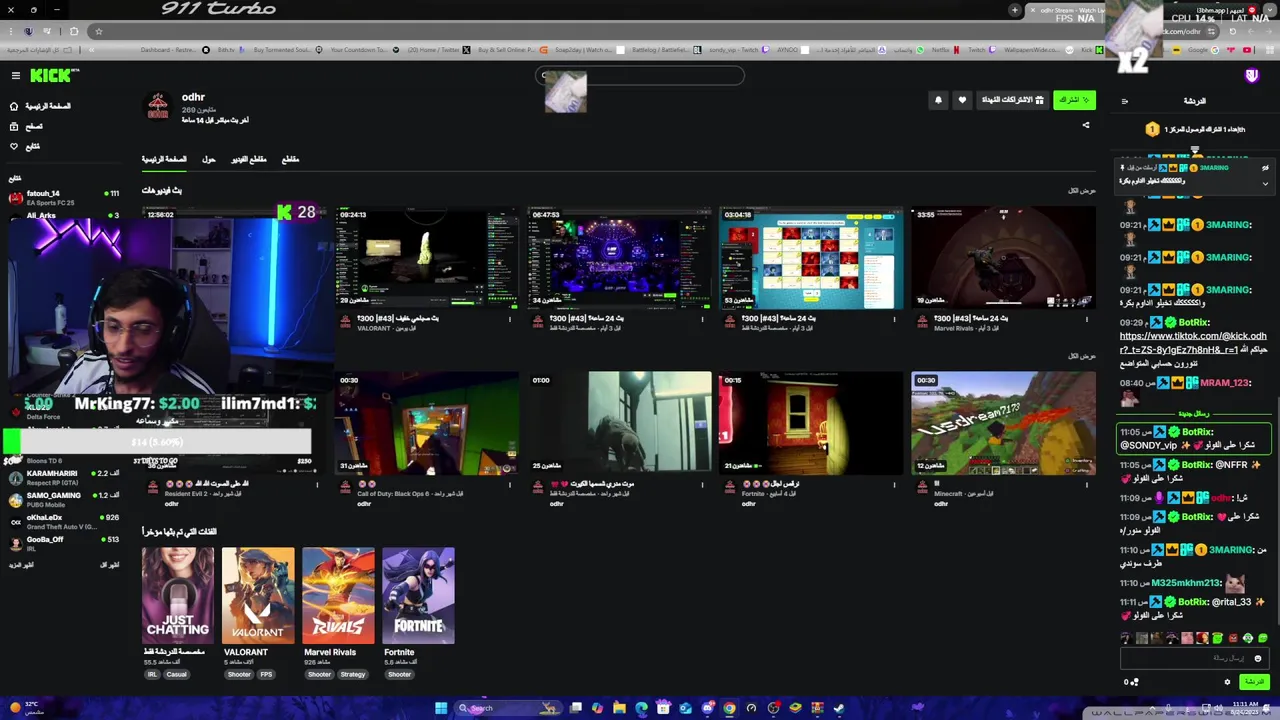Click the Kick search bar
Image resolution: width=1280 pixels, height=720 pixels.
[x=640, y=75]
